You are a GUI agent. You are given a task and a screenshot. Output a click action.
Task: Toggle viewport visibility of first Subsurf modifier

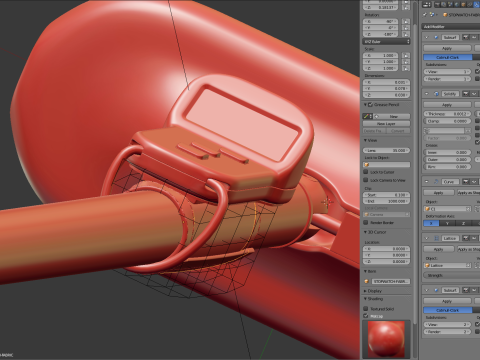click(473, 37)
